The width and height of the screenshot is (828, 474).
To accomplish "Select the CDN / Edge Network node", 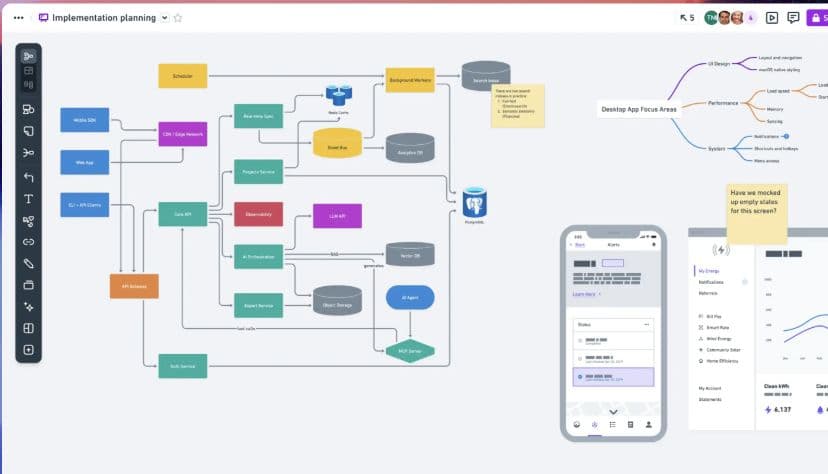I will 183,134.
